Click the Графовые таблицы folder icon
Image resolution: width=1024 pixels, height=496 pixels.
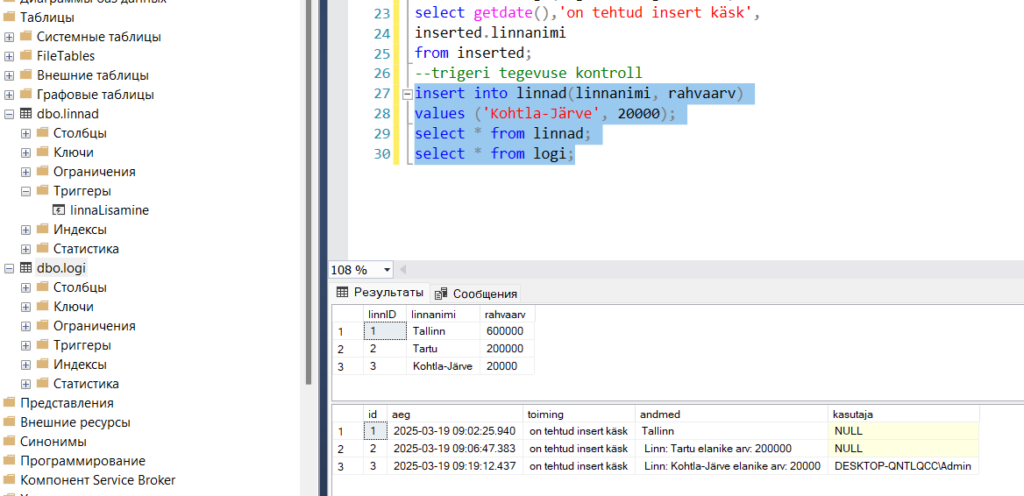point(25,95)
